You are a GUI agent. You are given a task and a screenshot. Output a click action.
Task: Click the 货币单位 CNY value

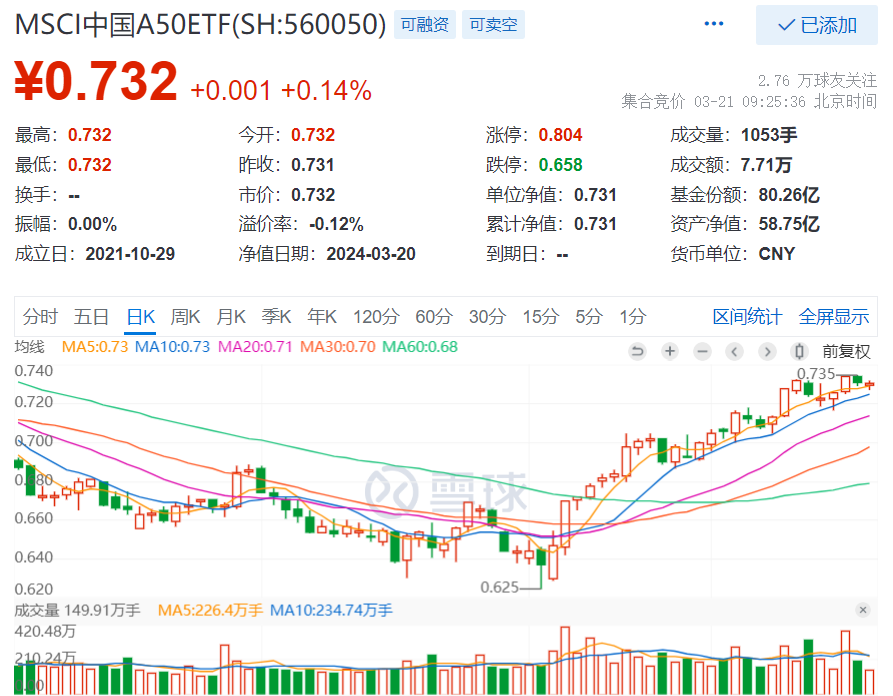click(776, 253)
